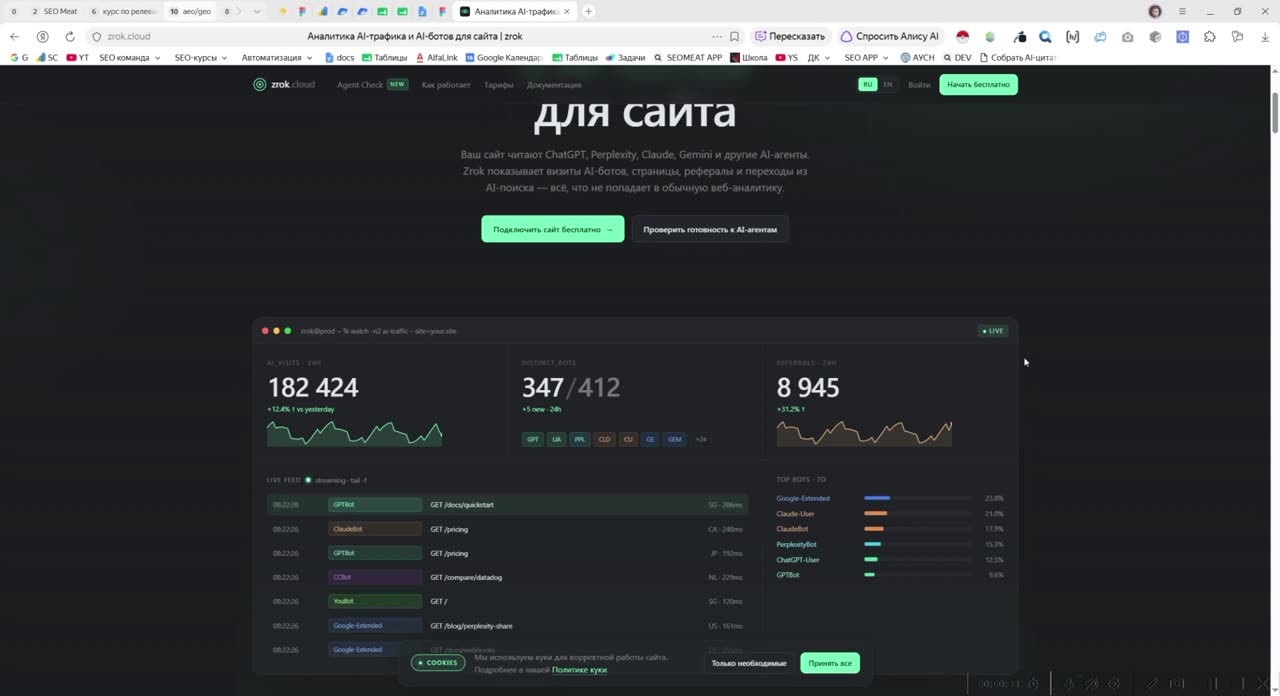Open the browser profile avatar
The image size is (1280, 696).
click(1155, 11)
